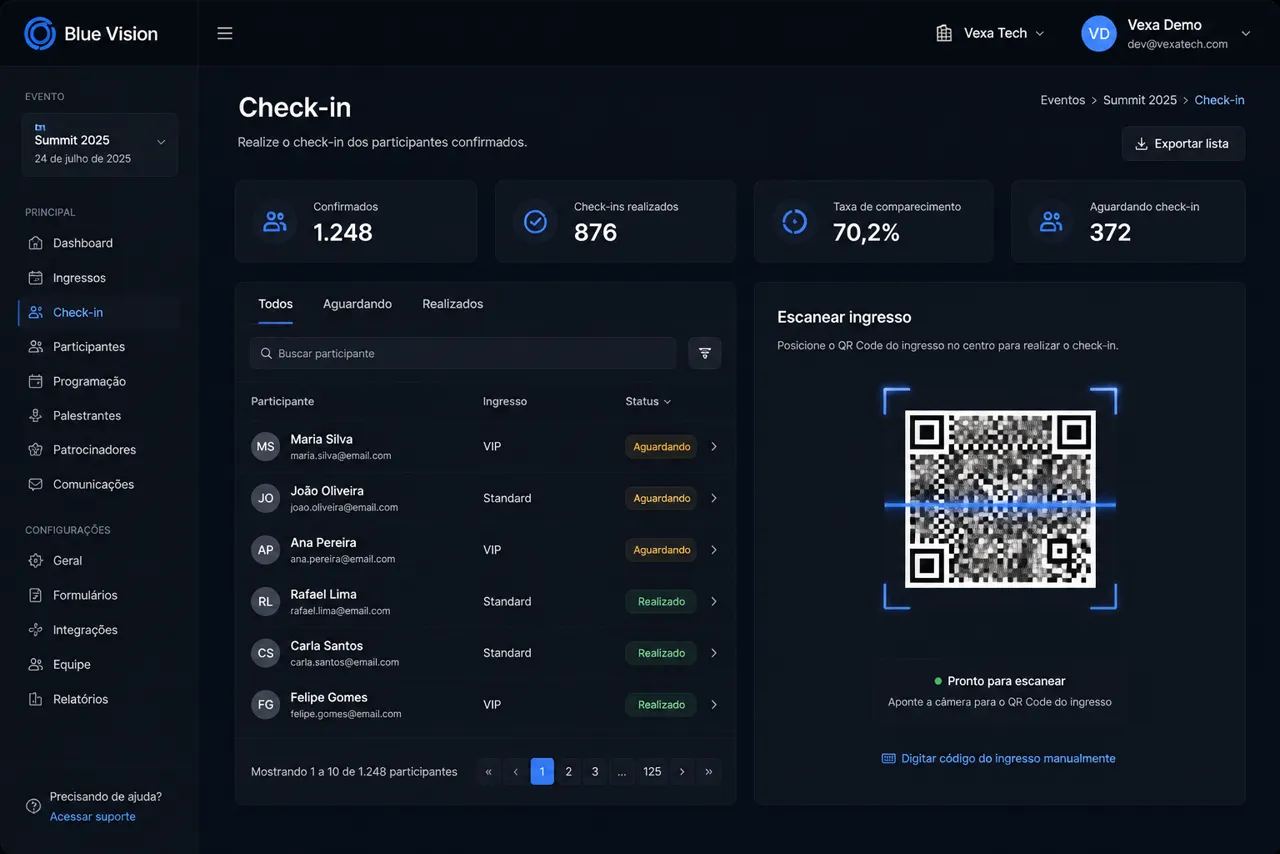Screen dimensions: 1280x854
Task: Click the Participantes people icon in sidebar
Action: [x=36, y=346]
